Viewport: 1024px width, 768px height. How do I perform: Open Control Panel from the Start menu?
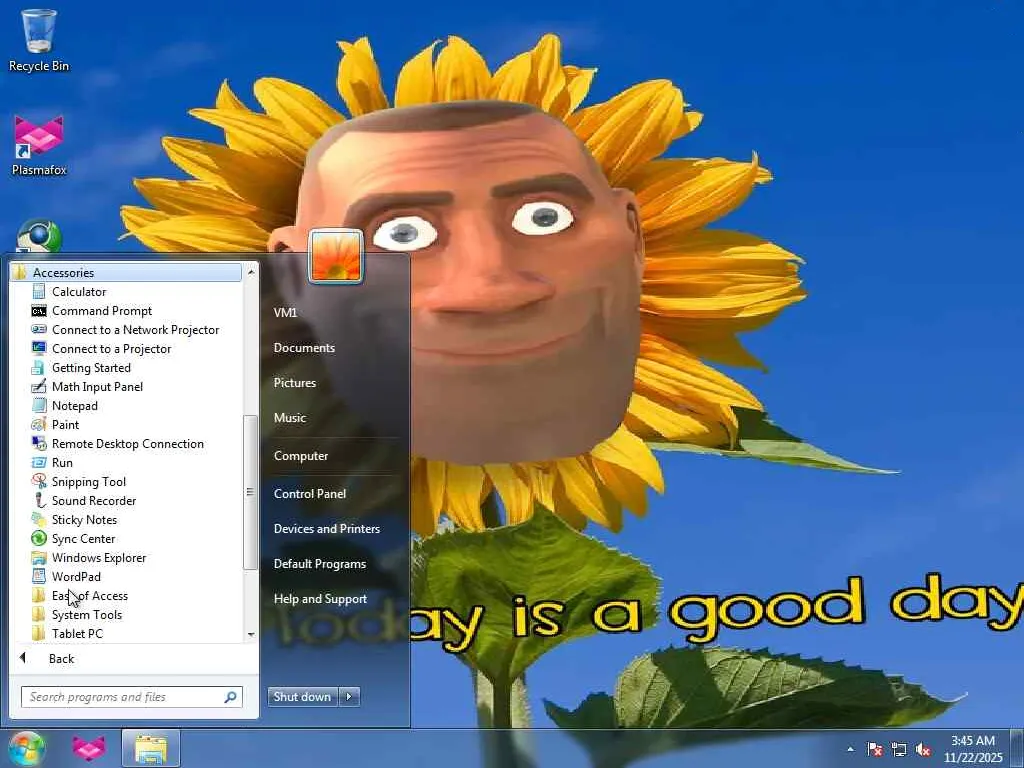coord(310,494)
